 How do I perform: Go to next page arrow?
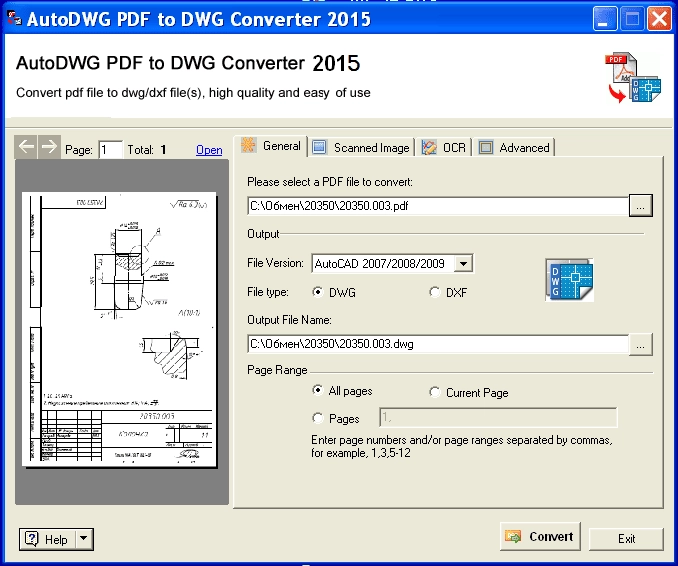pos(49,147)
